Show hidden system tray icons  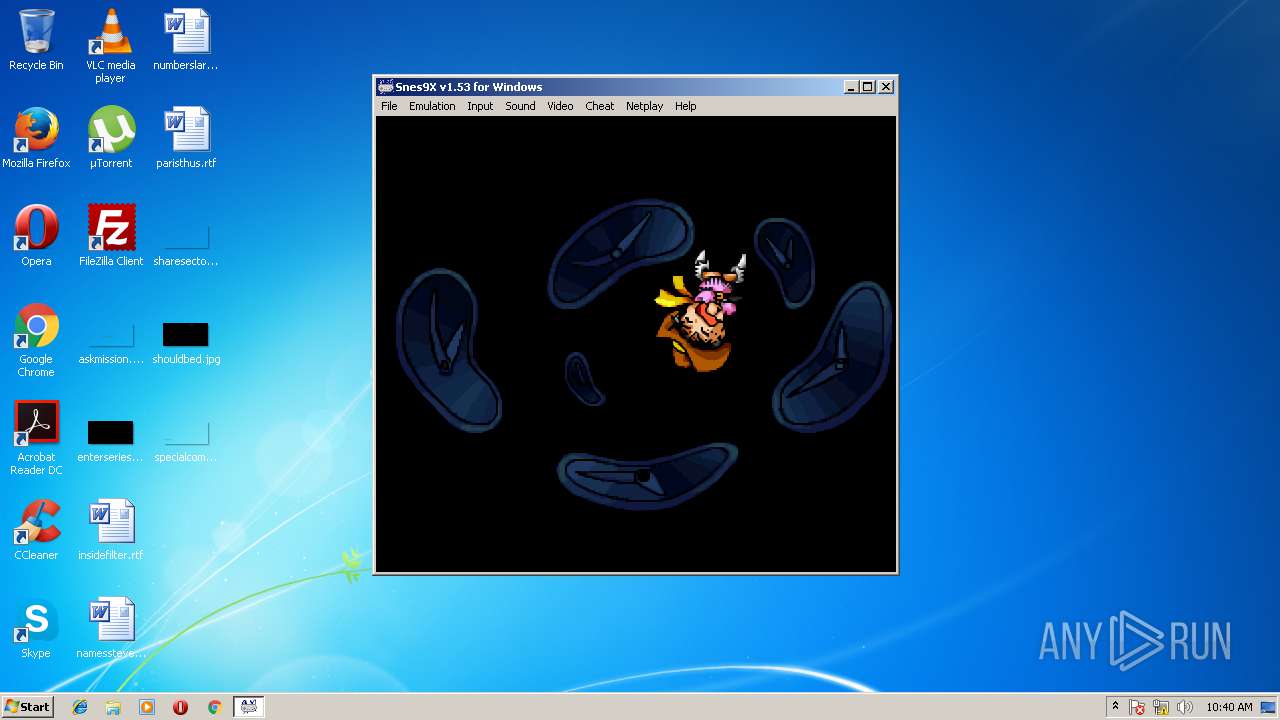[1115, 707]
